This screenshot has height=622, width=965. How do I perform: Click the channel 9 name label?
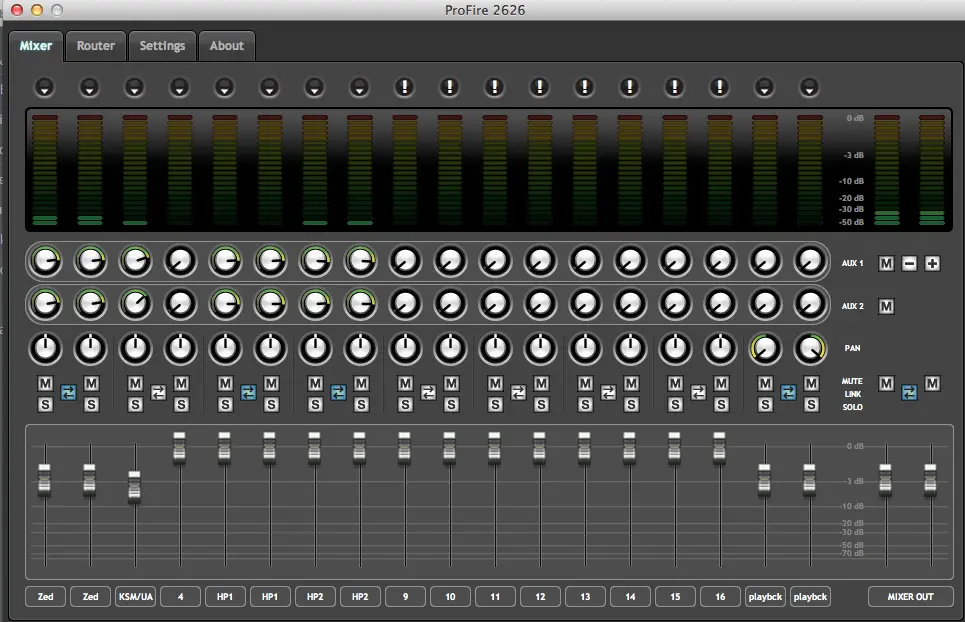pyautogui.click(x=405, y=597)
